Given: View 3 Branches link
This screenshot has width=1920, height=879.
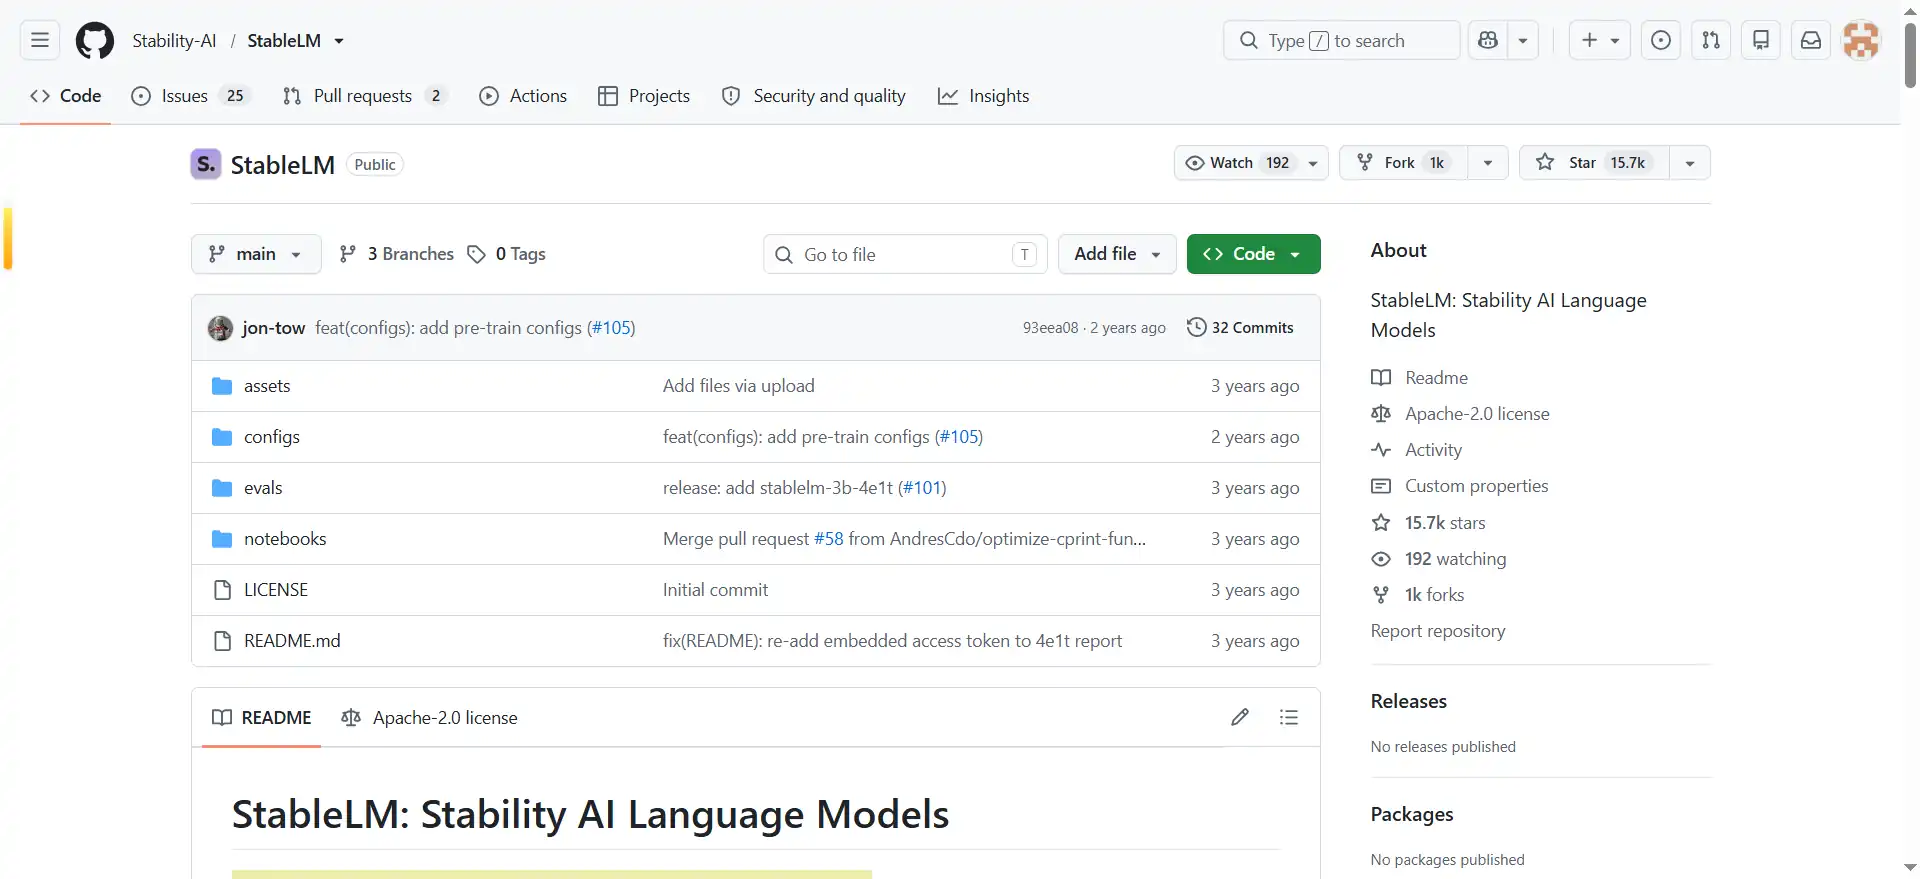Looking at the screenshot, I should (397, 254).
